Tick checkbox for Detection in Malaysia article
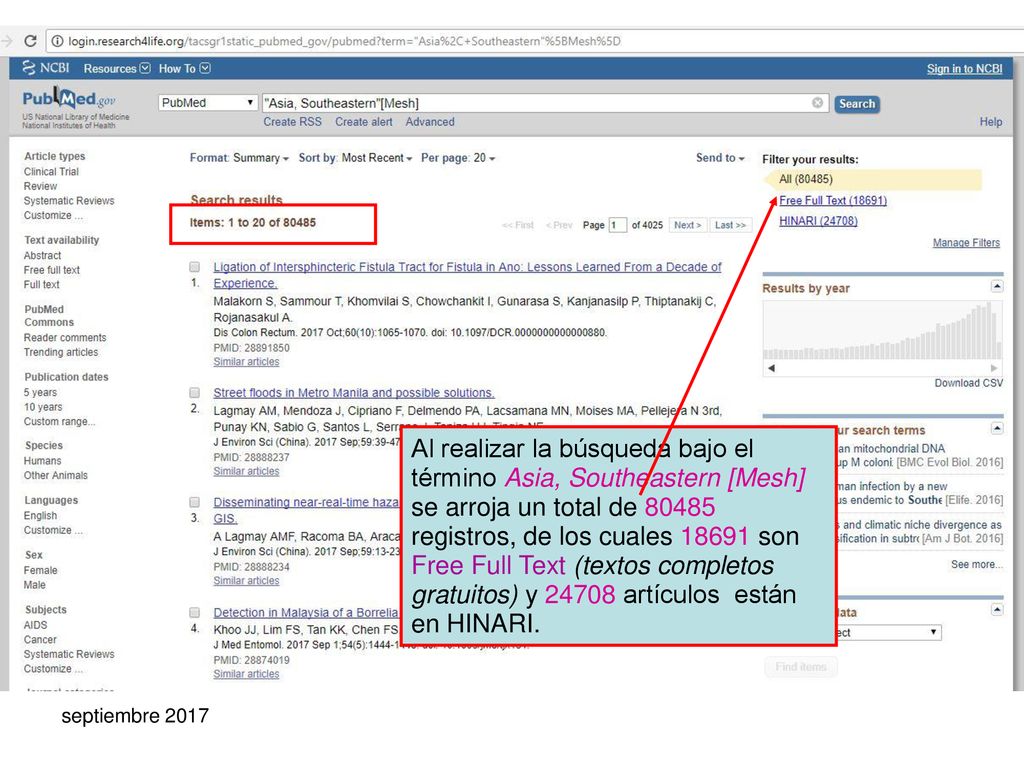1024x768 pixels. 195,613
